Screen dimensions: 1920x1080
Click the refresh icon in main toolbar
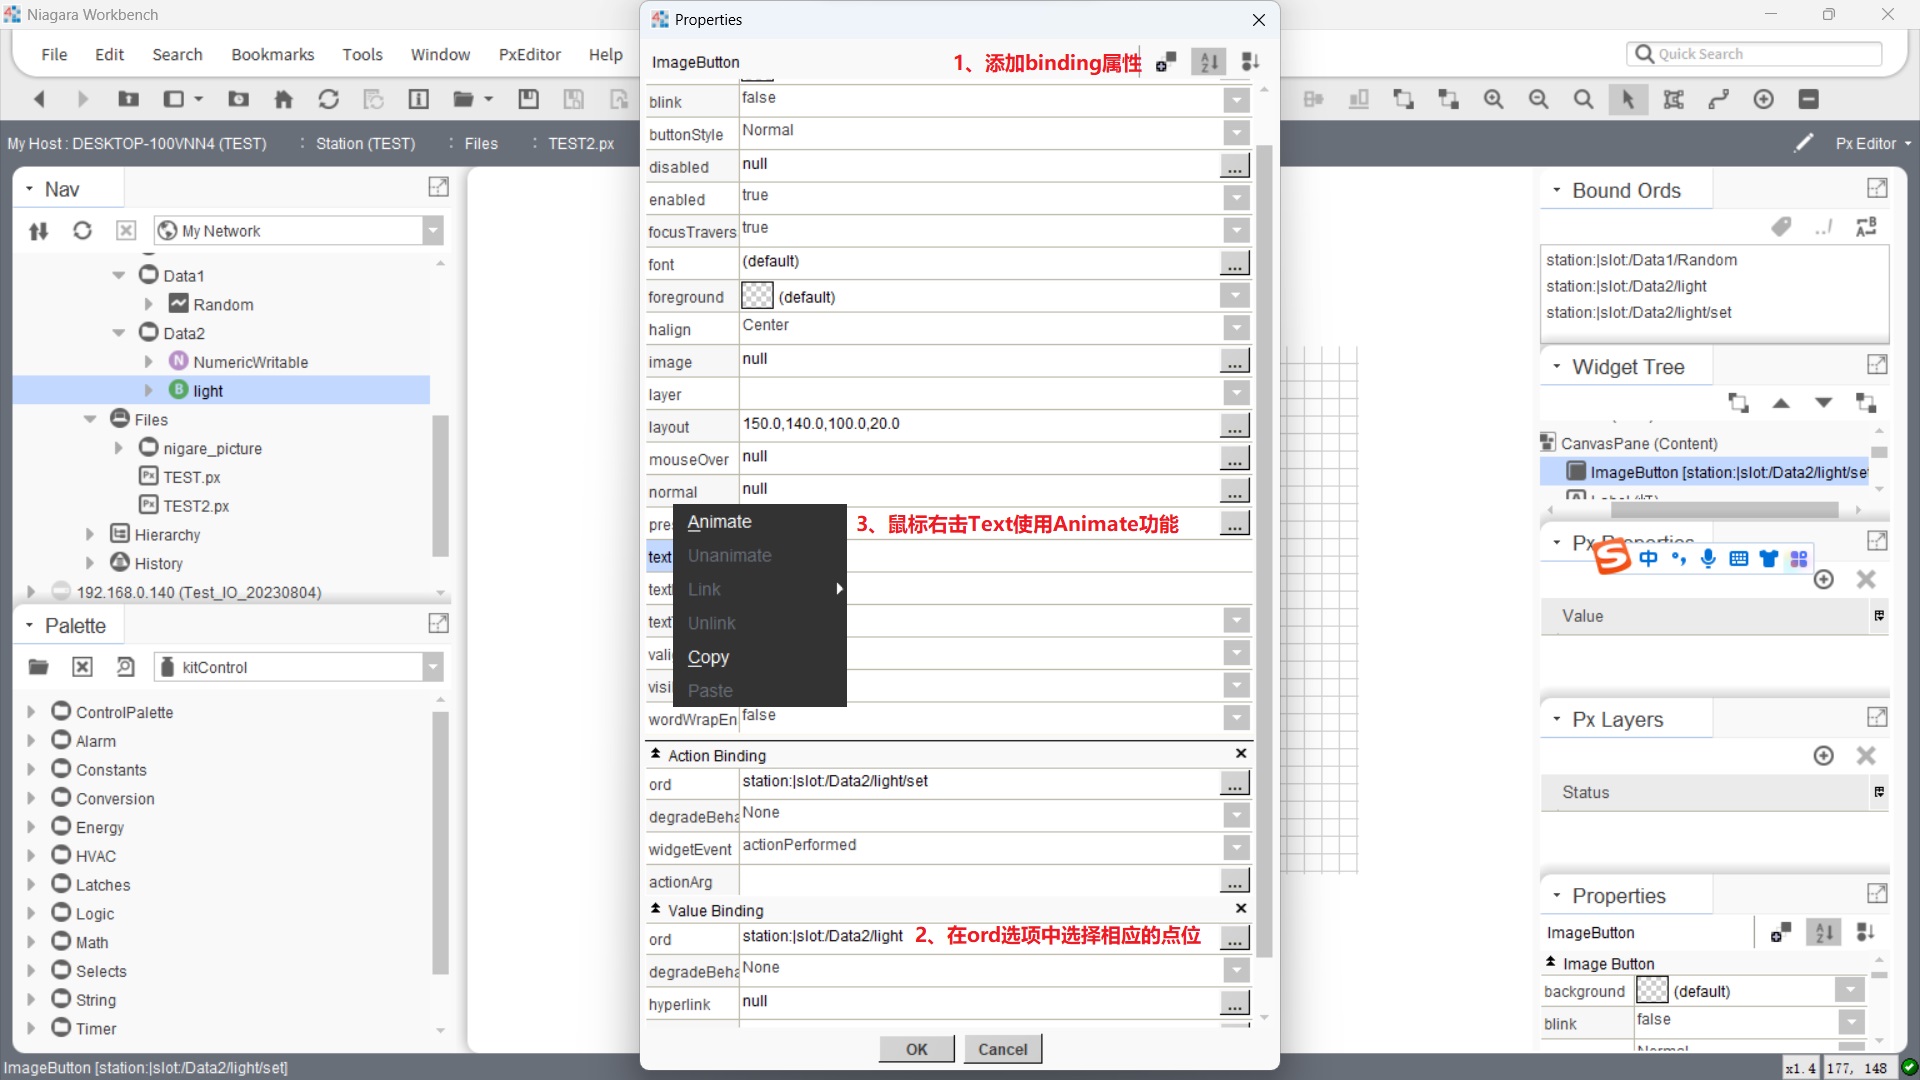click(x=328, y=99)
